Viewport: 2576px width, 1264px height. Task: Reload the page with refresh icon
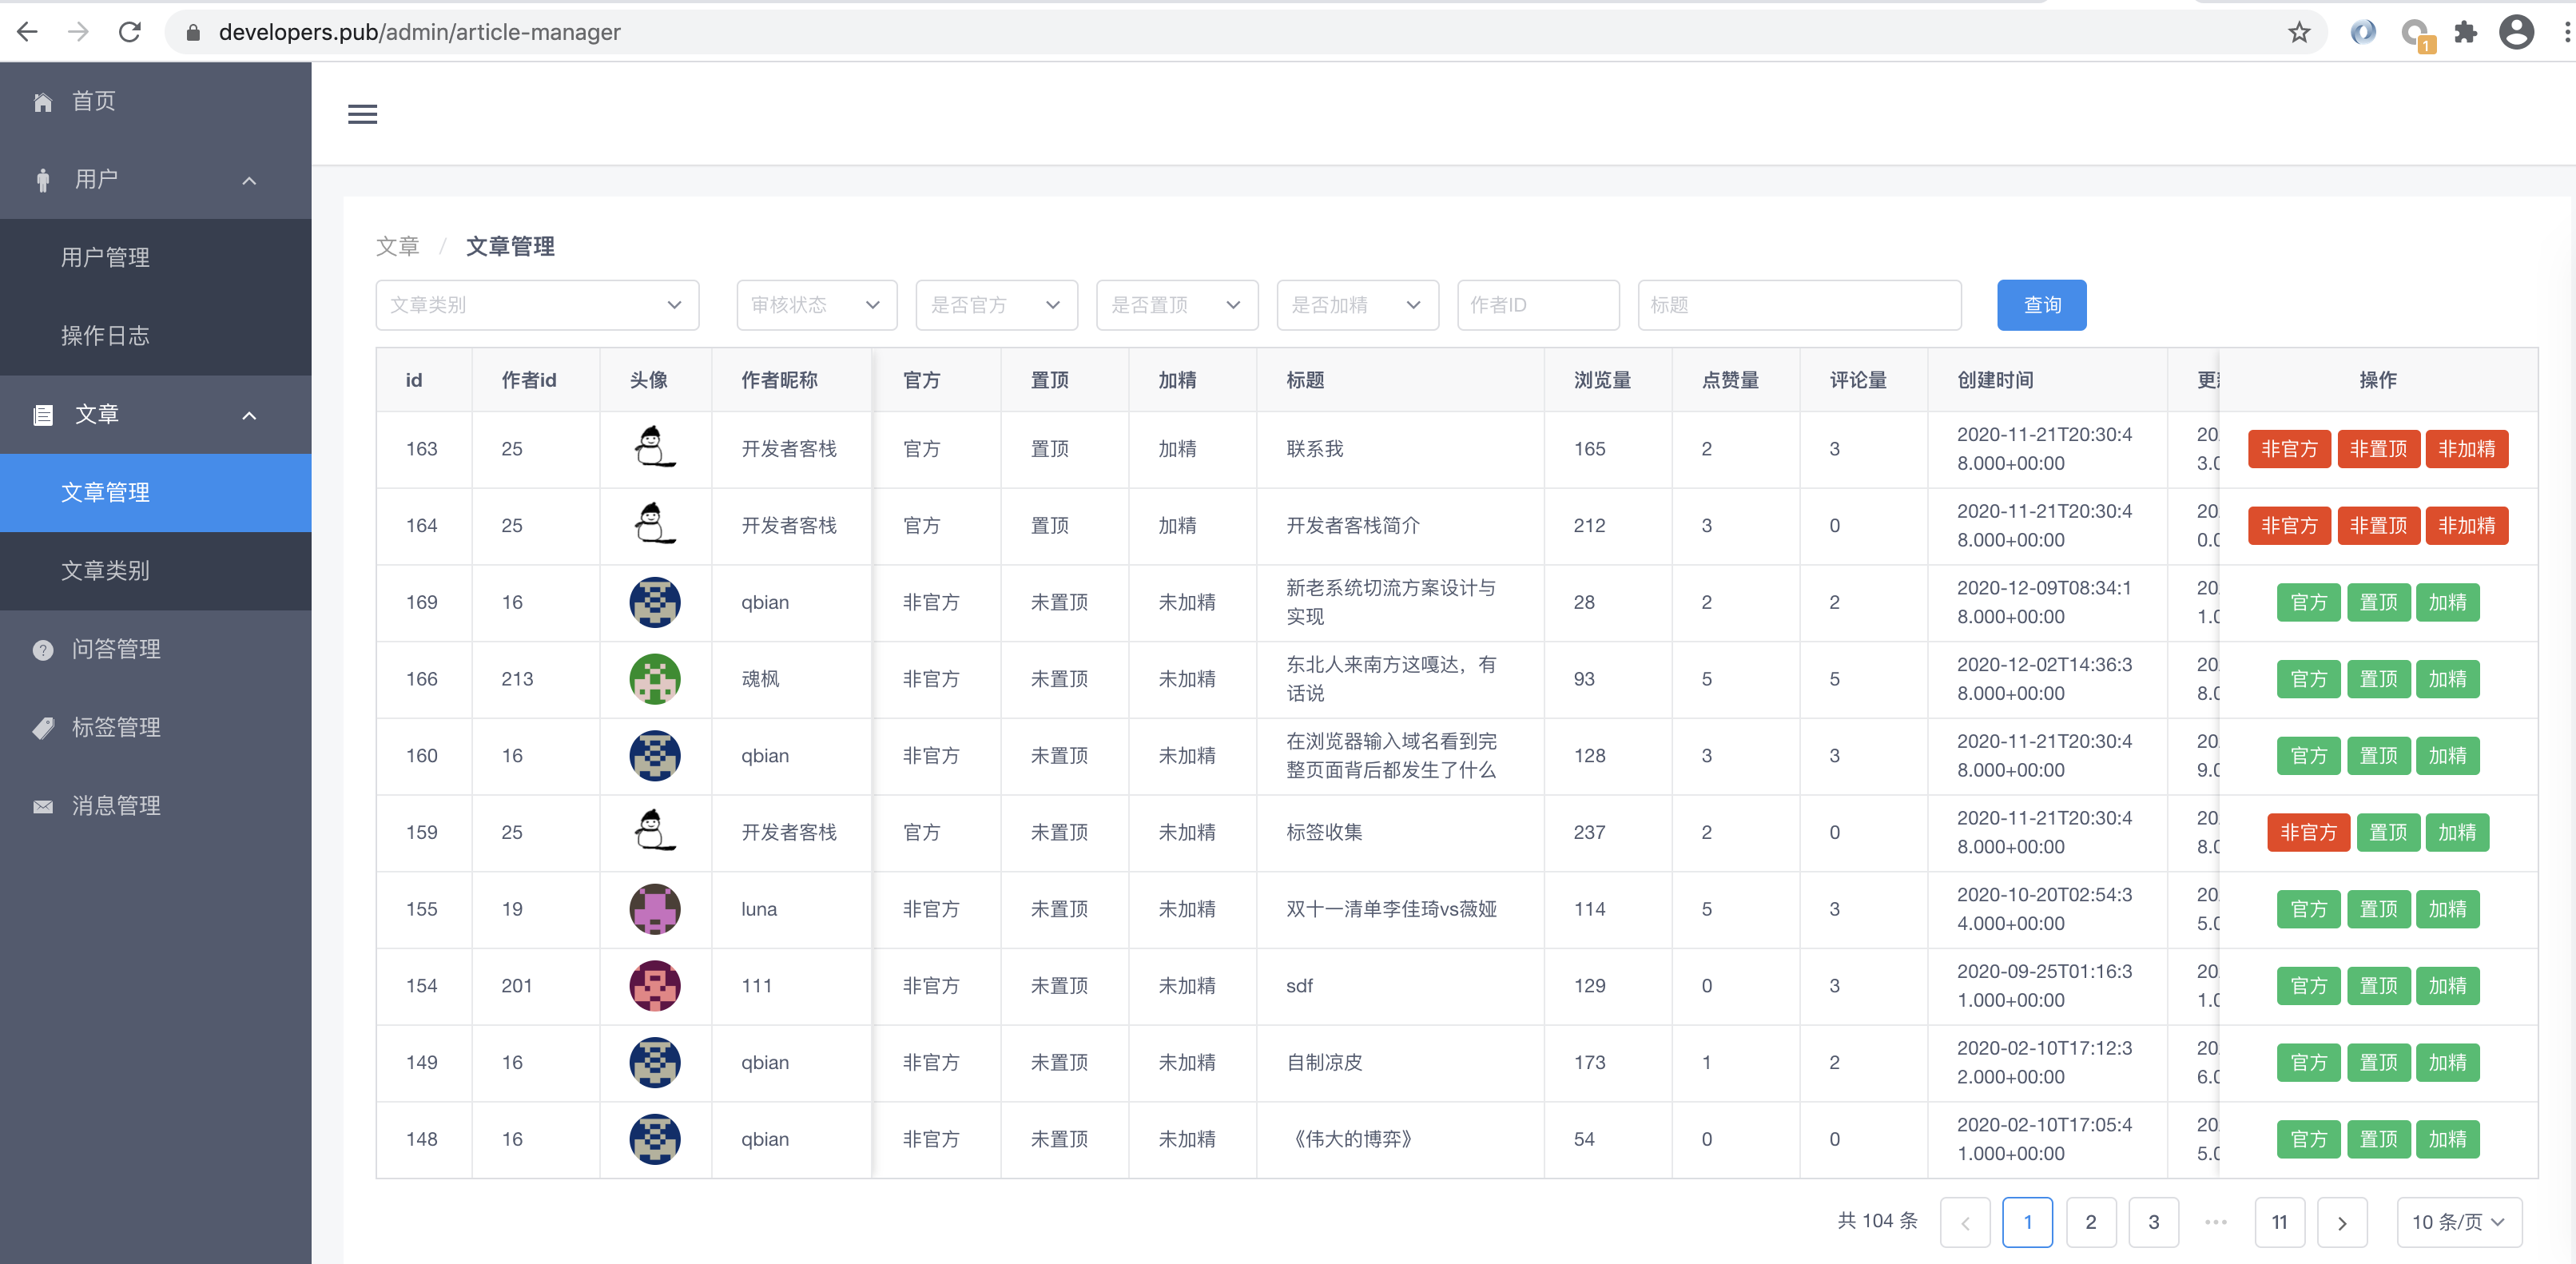(x=130, y=32)
